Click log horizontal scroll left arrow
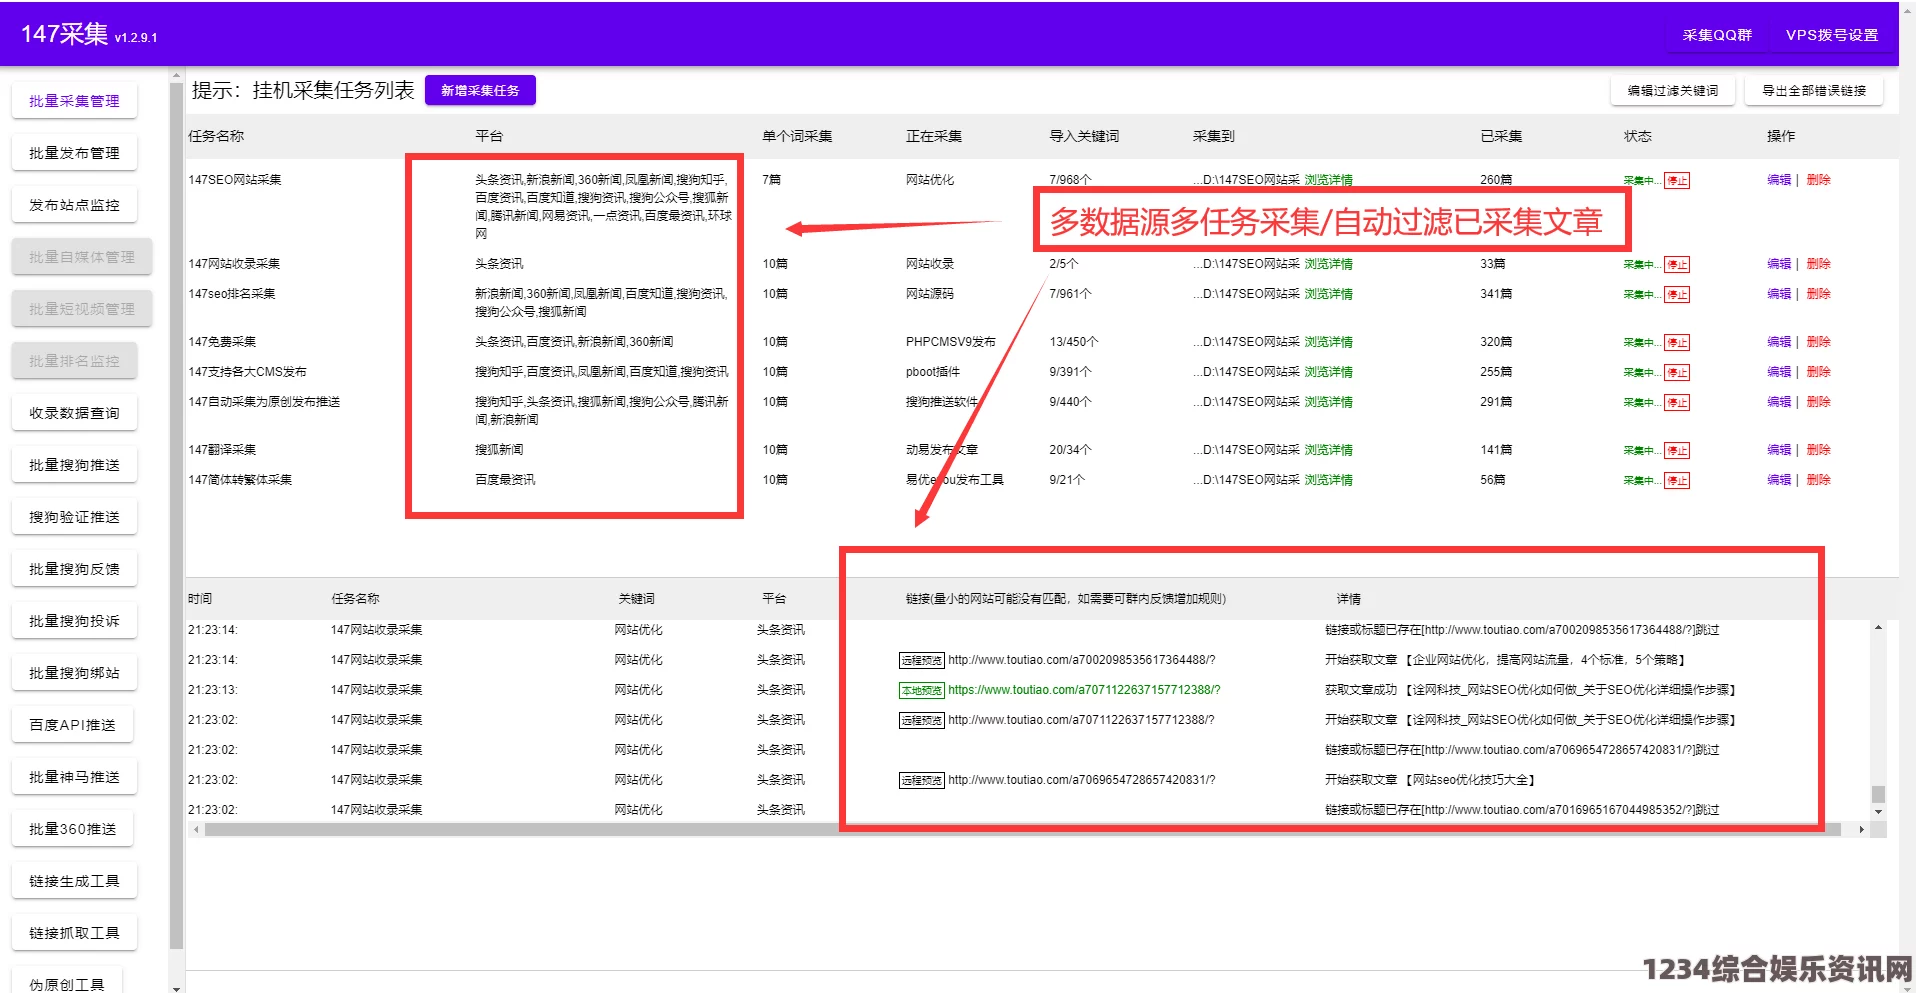 [x=196, y=829]
